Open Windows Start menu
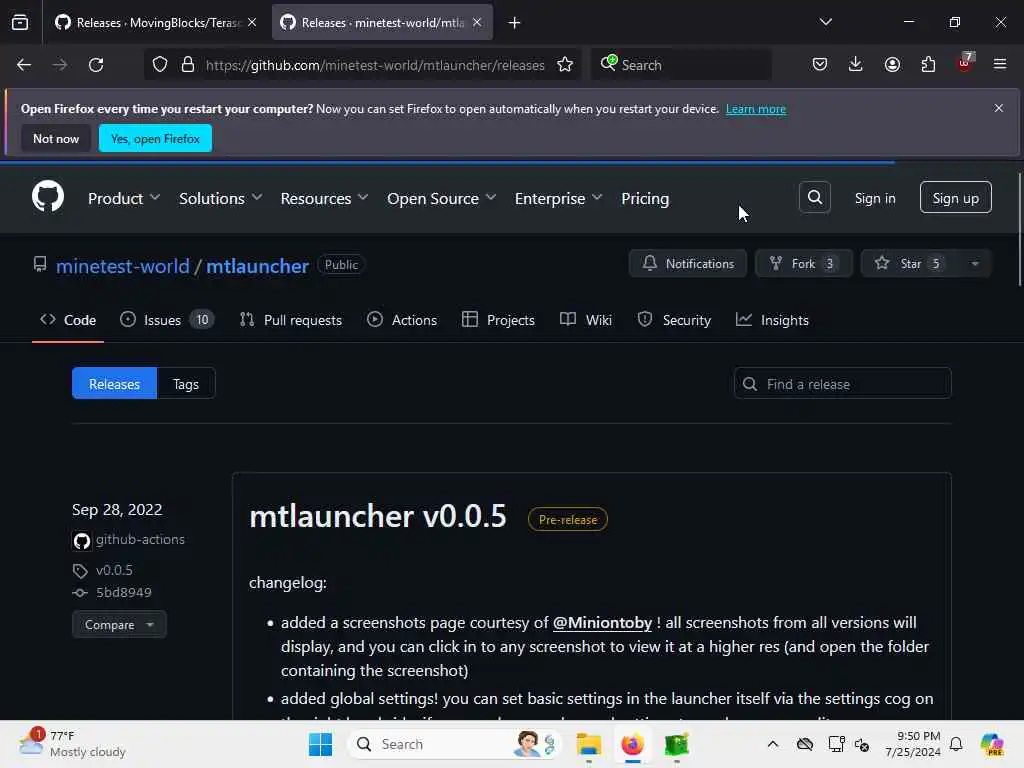 click(x=320, y=744)
